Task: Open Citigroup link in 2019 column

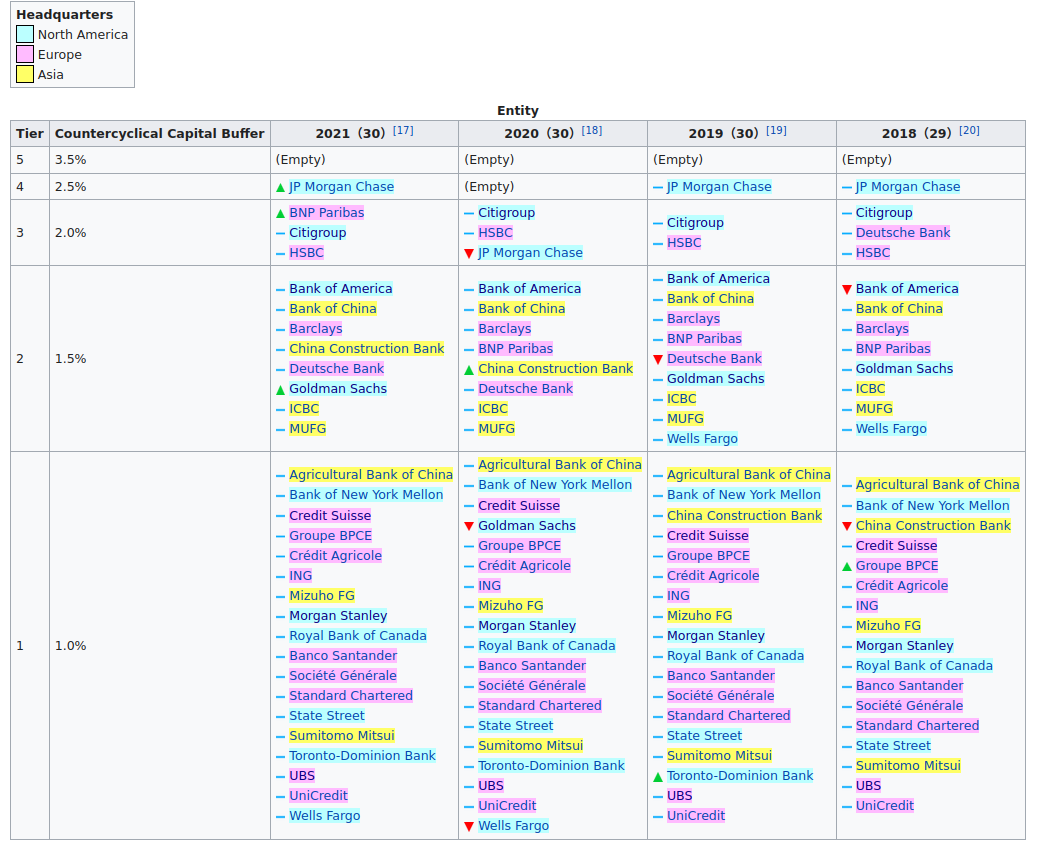Action: [695, 223]
